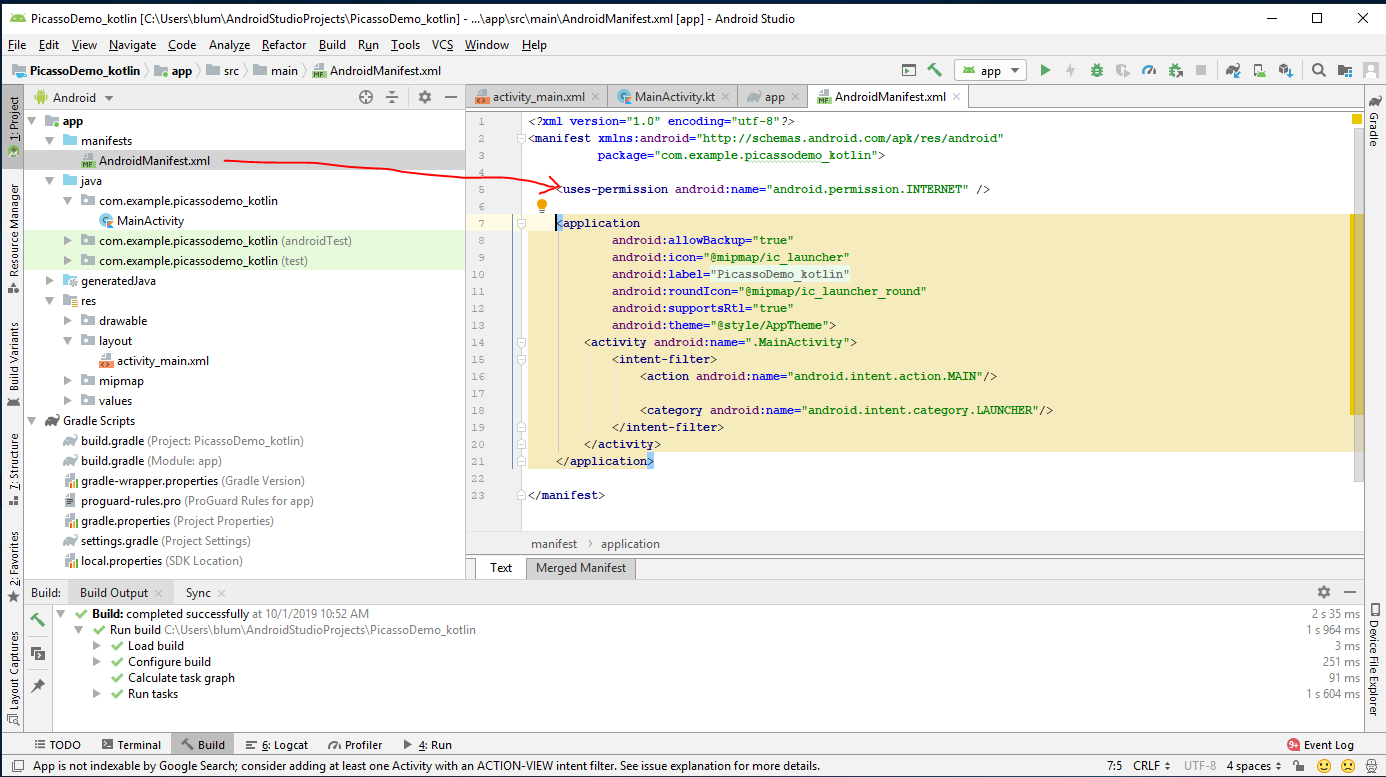This screenshot has height=777, width=1386.
Task: Click the yellow quick-fix lightbulb icon
Action: pos(542,206)
